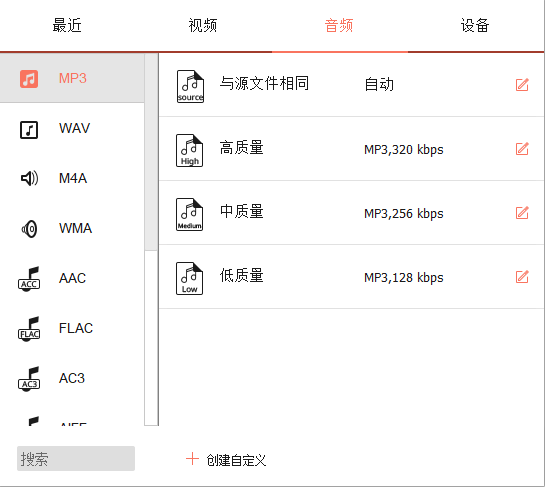Click the 搜索 search field
The image size is (545, 487).
pos(76,458)
